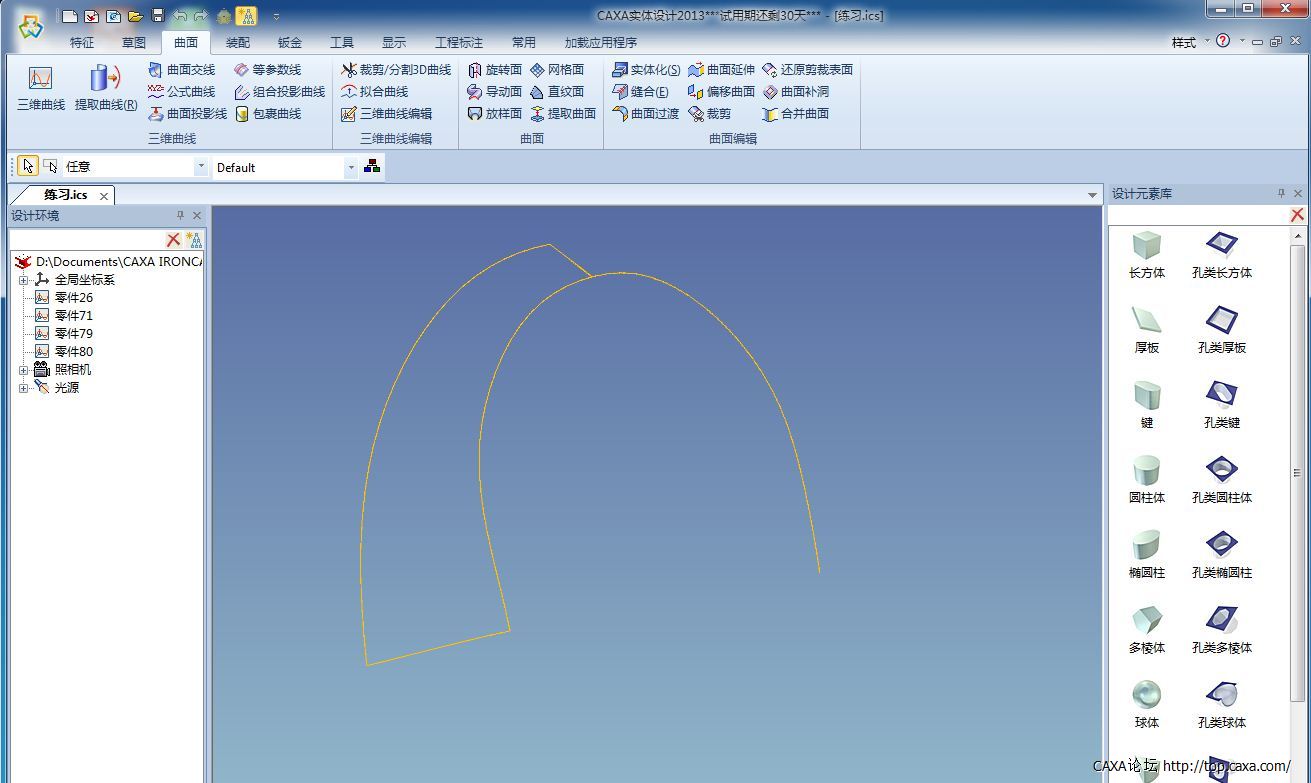Image resolution: width=1311 pixels, height=783 pixels.
Task: Switch to the 装配 ribbon tab
Action: coord(238,42)
